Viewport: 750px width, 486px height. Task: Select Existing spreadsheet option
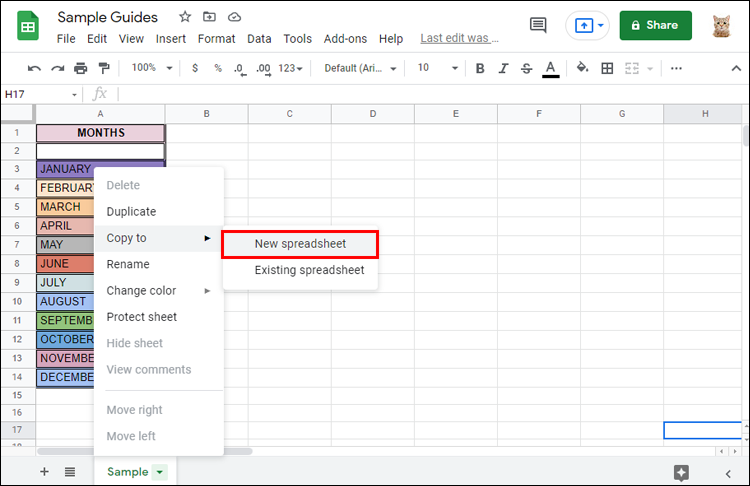pos(300,270)
